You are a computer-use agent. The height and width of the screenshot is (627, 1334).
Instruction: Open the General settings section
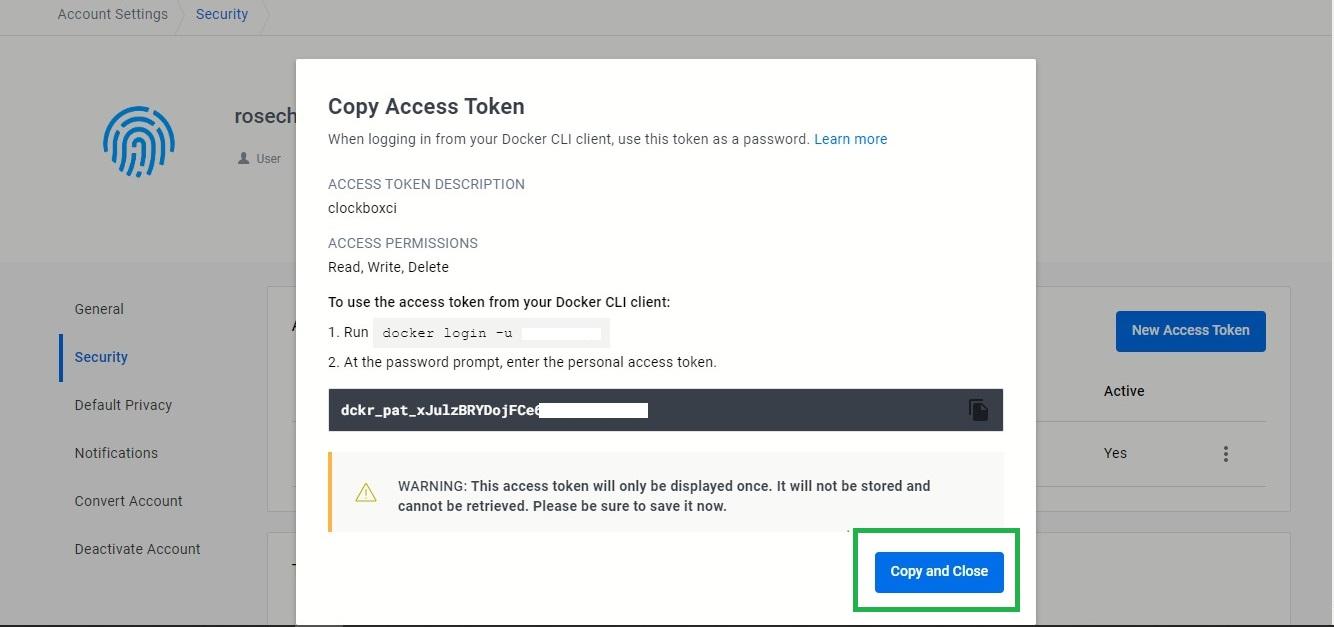[99, 309]
